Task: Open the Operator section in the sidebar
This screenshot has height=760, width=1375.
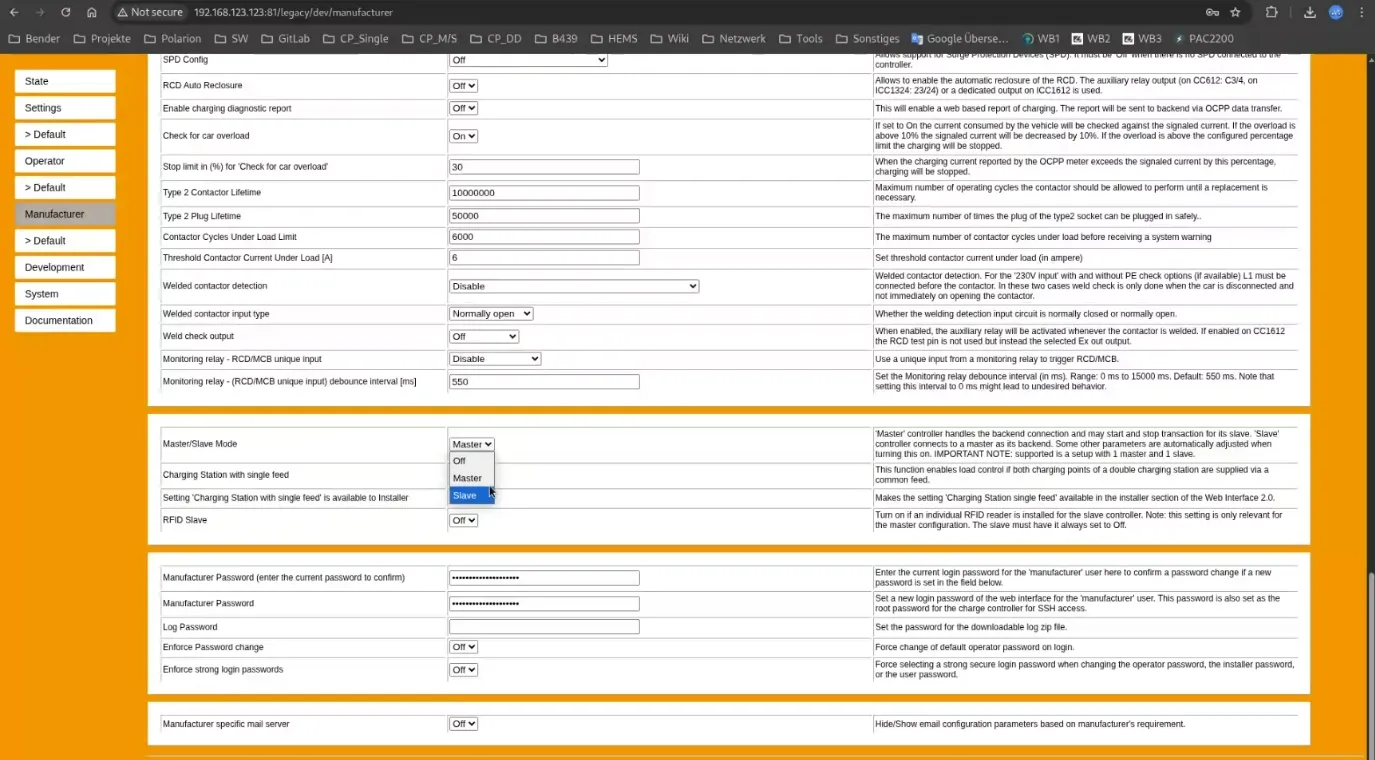Action: (x=65, y=161)
